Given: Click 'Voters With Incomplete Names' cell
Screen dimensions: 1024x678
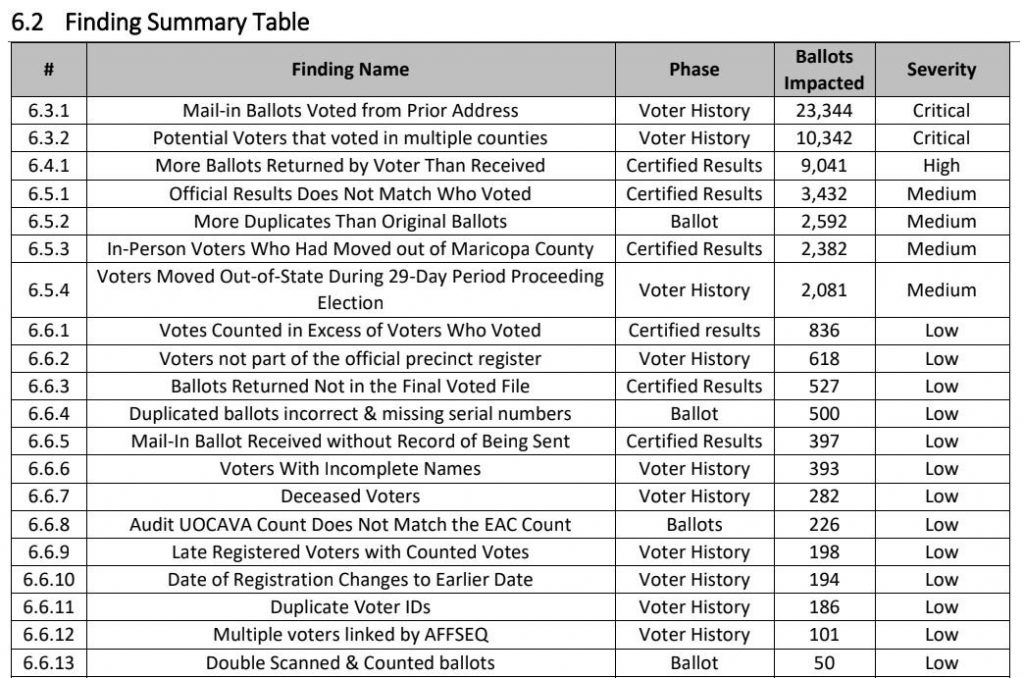Looking at the screenshot, I should tap(350, 469).
